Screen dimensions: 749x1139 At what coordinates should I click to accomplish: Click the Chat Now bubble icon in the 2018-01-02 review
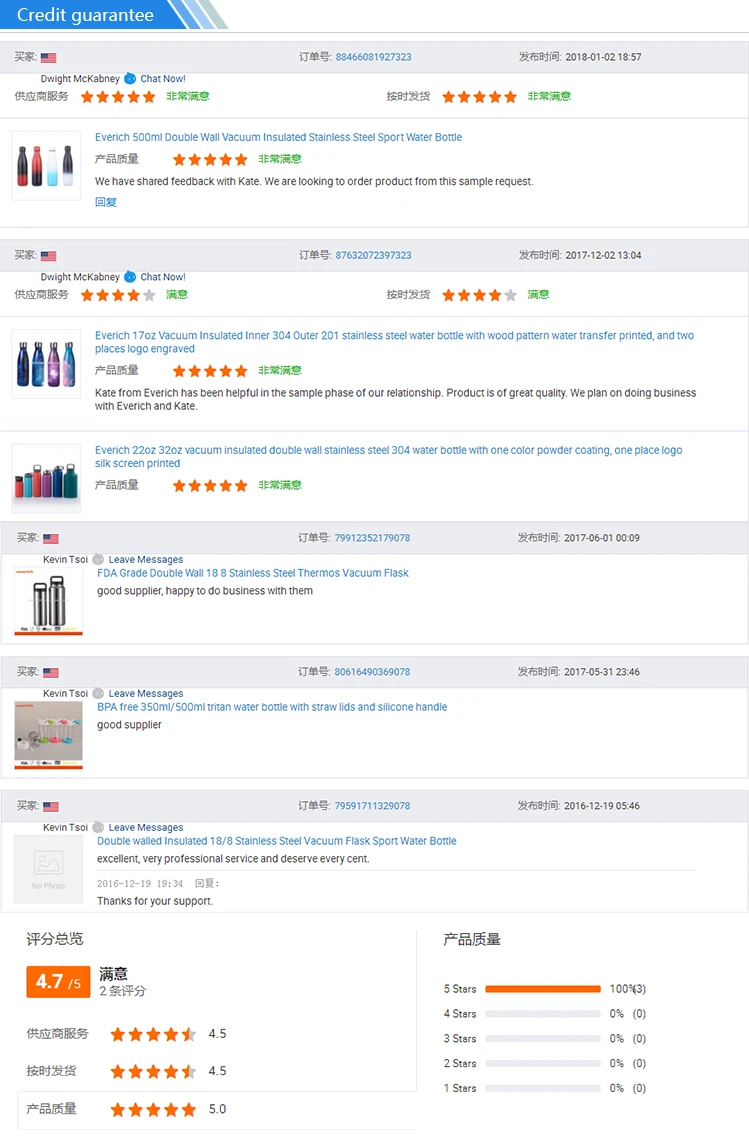tap(130, 78)
